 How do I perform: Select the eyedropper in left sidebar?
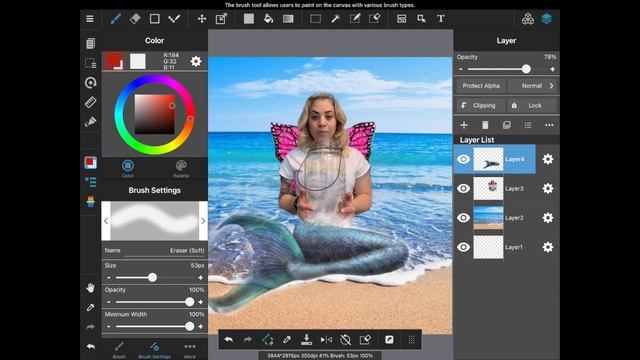(x=91, y=307)
